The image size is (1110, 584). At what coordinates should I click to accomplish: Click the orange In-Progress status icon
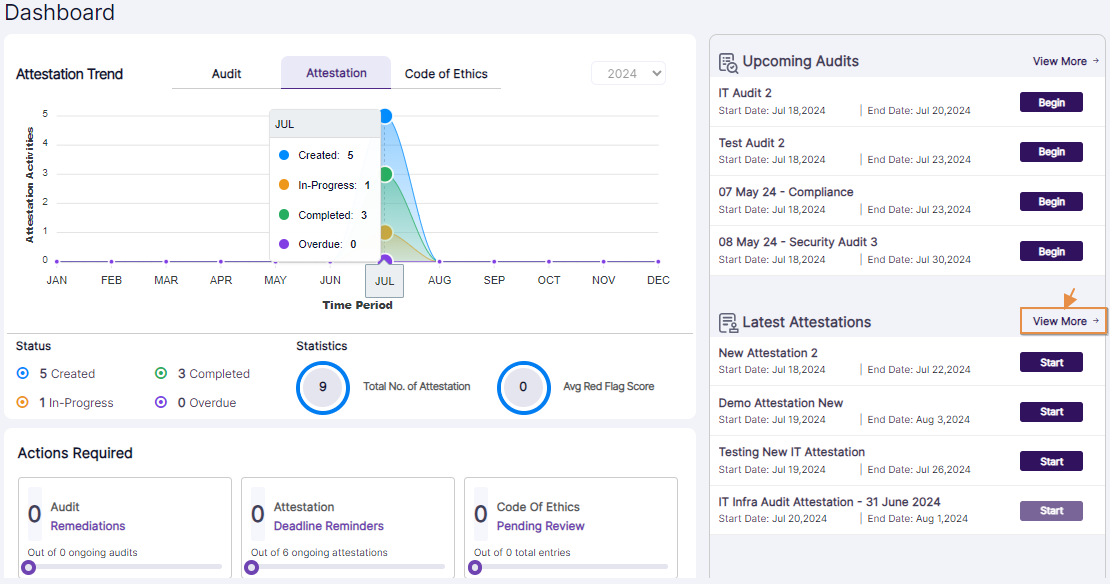[23, 403]
